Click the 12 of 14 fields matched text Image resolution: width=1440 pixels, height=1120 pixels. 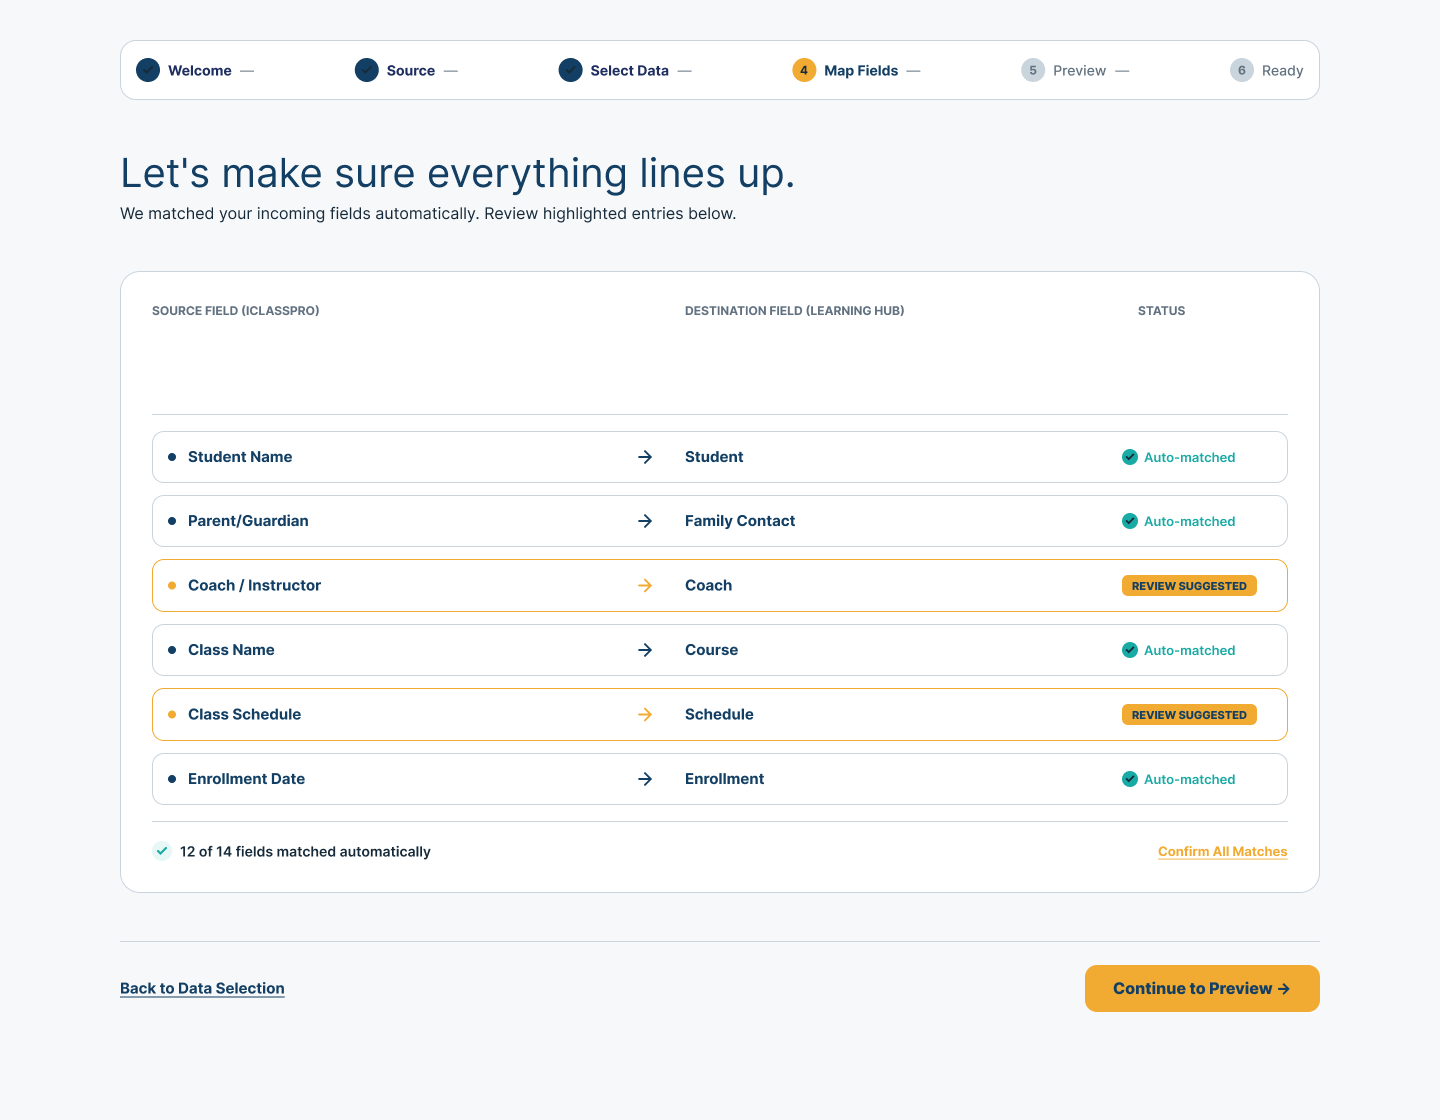pyautogui.click(x=305, y=852)
